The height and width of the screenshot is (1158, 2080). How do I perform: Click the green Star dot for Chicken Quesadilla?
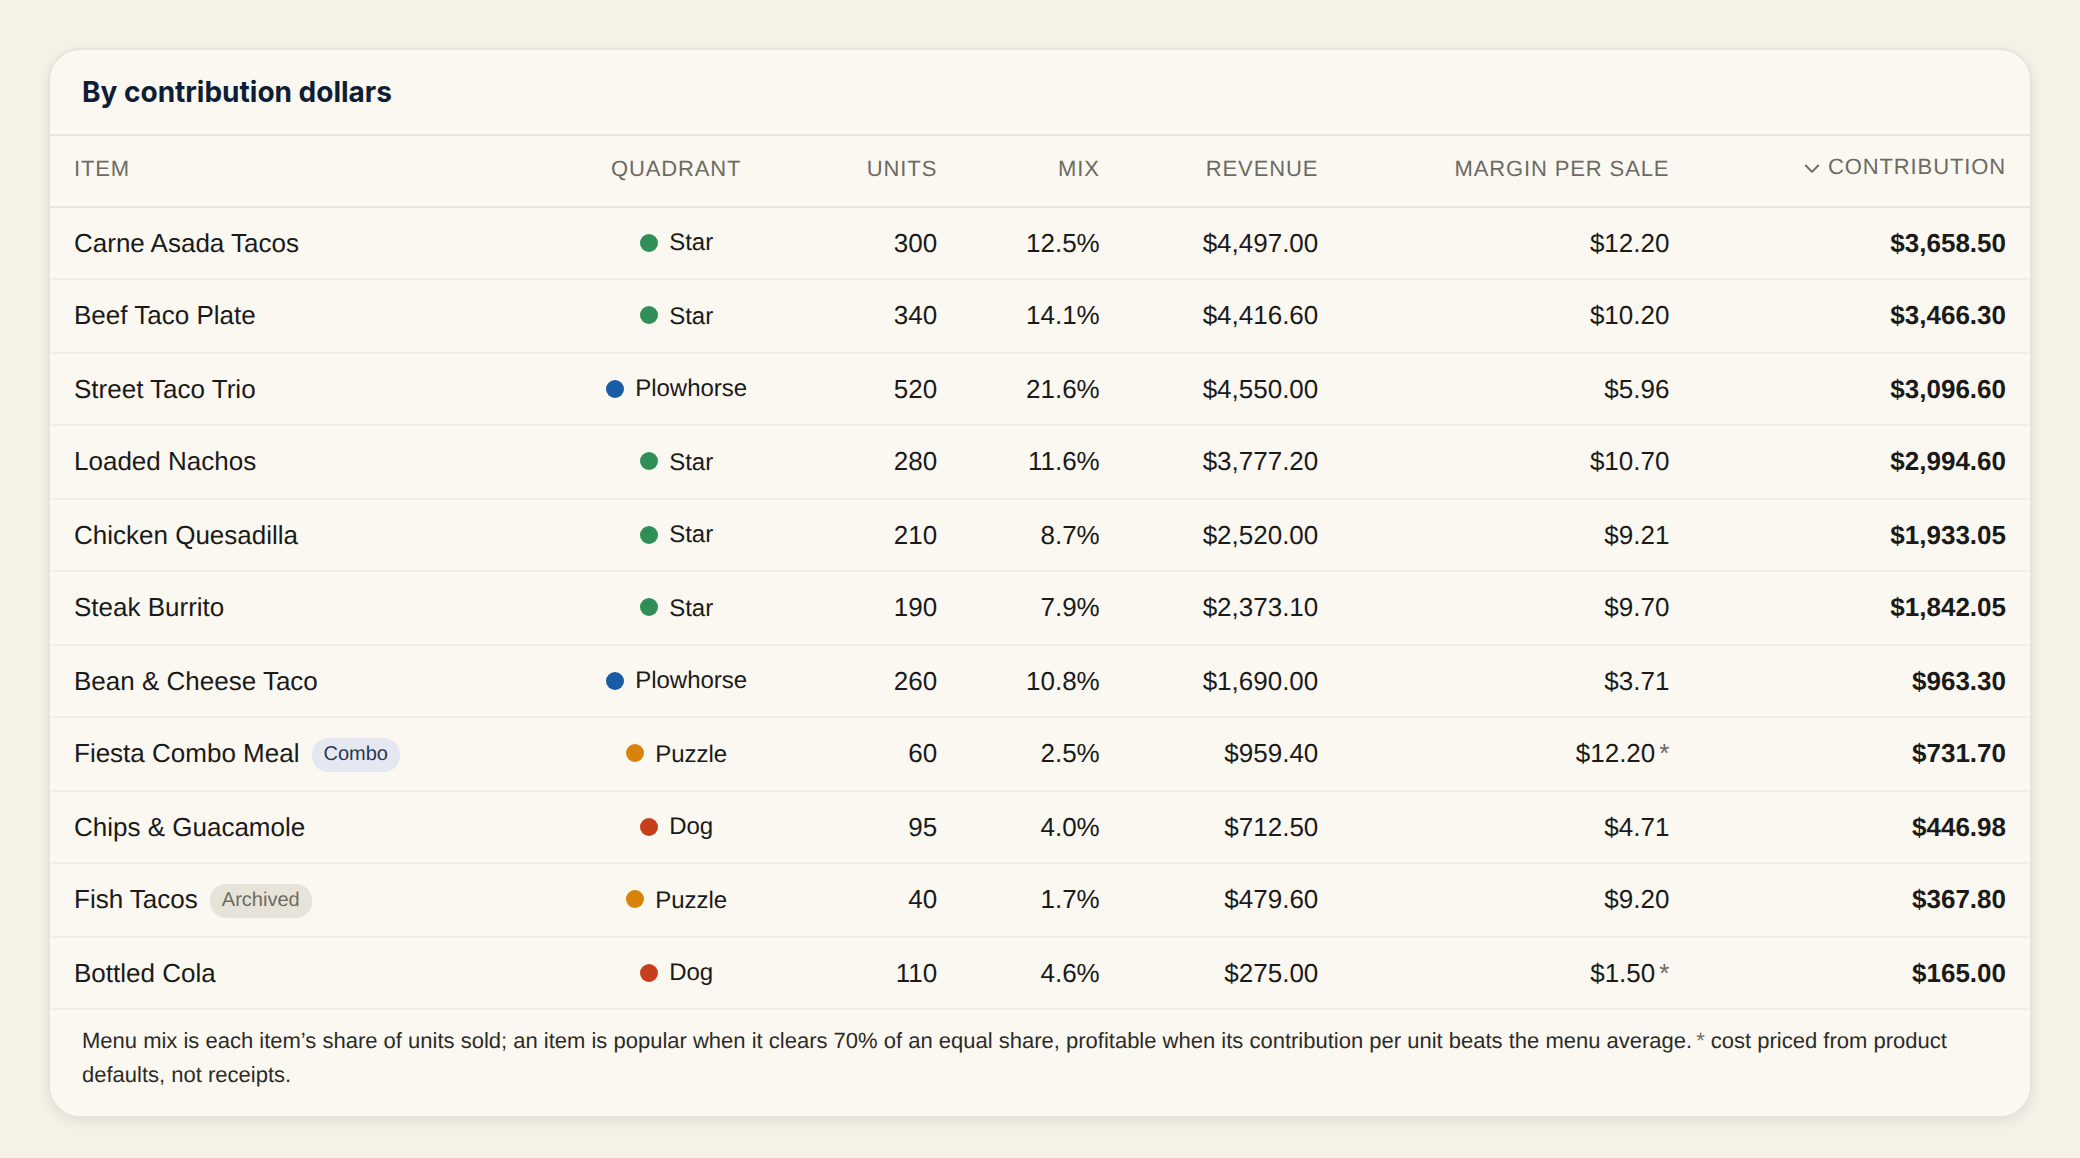click(x=649, y=535)
